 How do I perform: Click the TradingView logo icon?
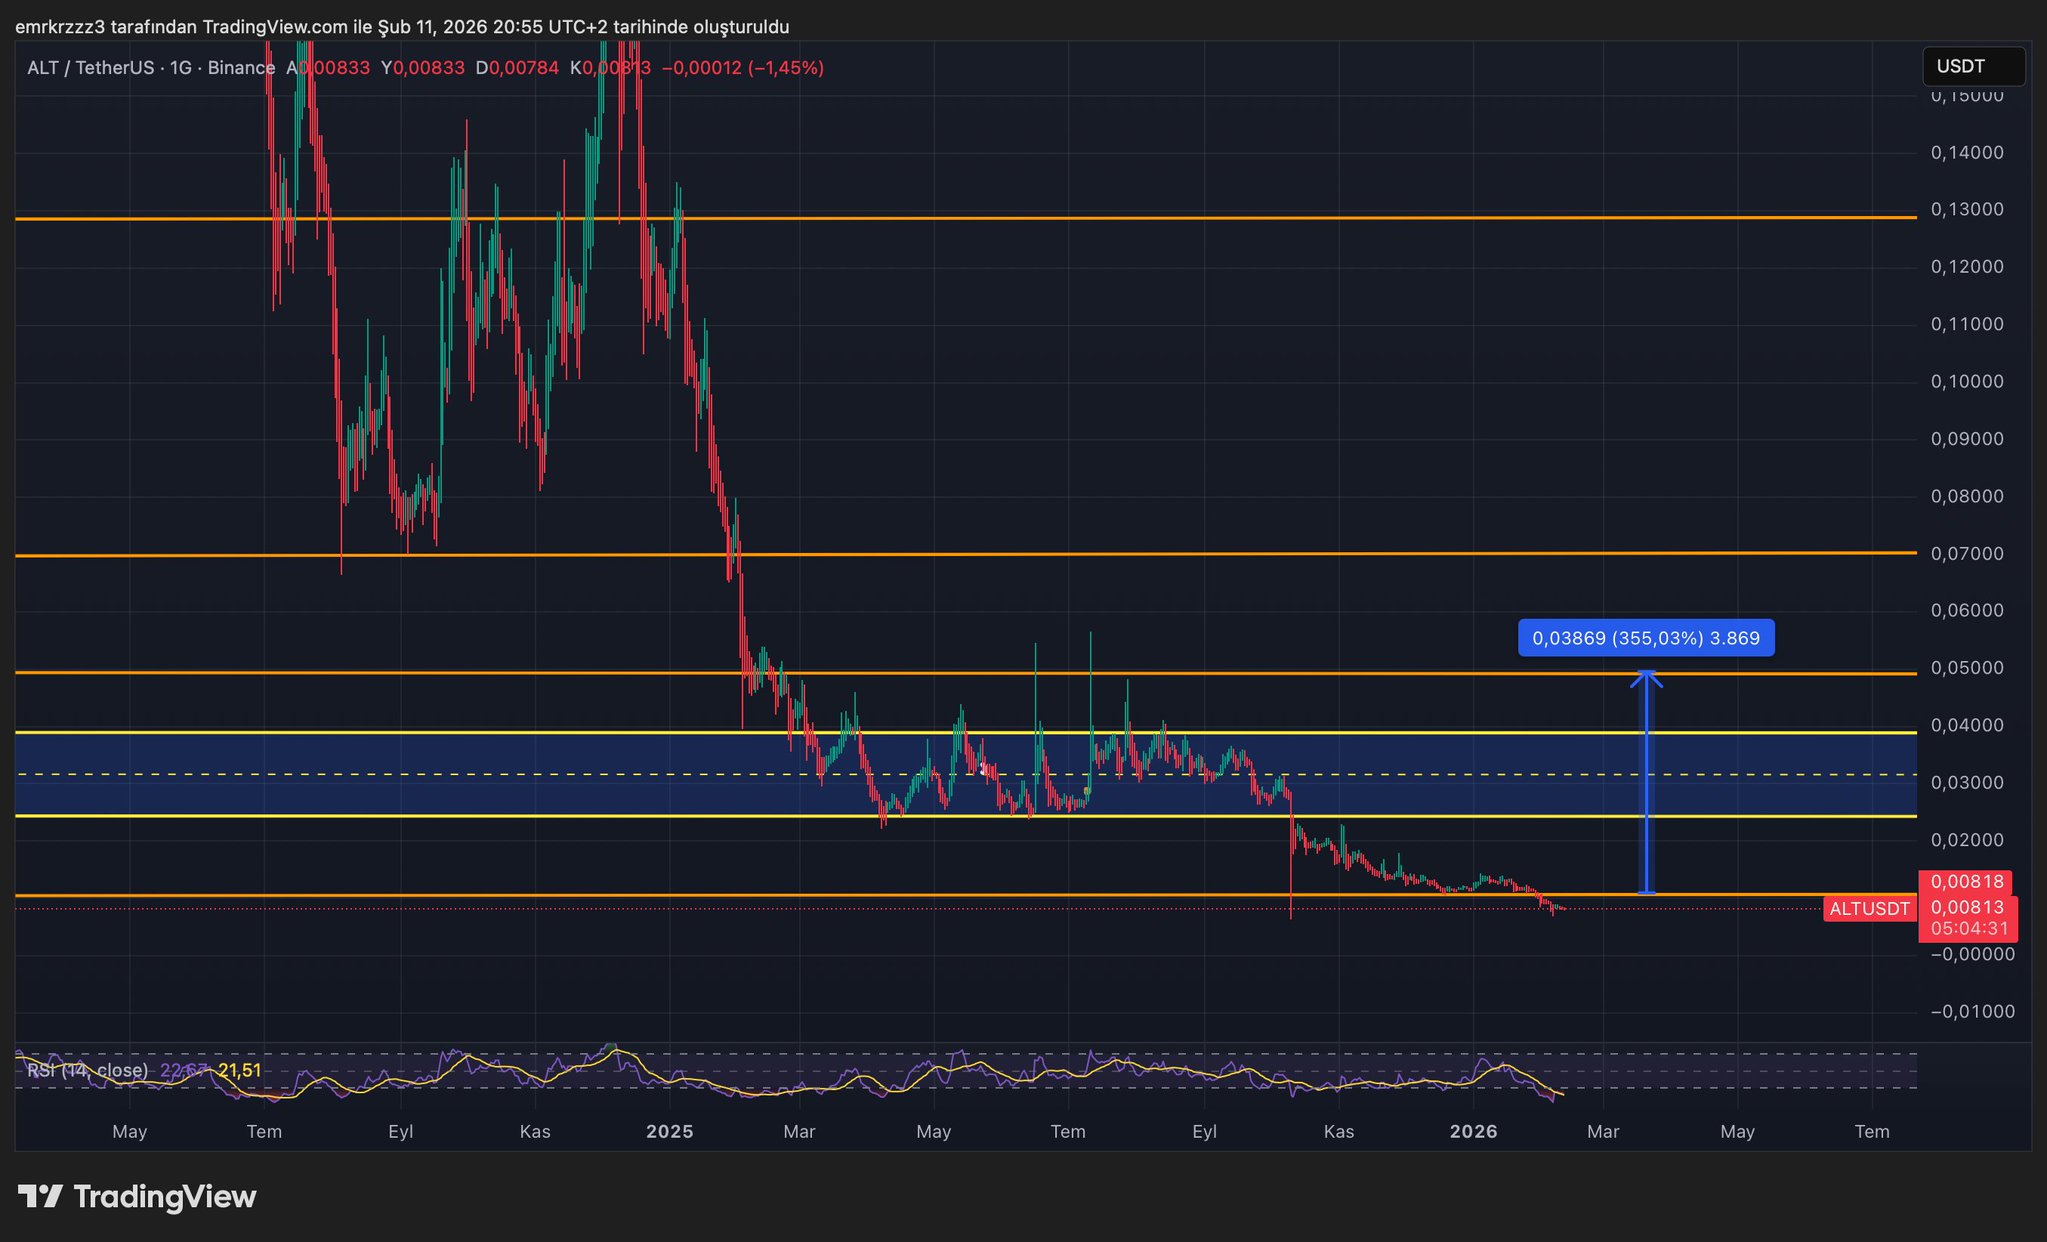41,1196
